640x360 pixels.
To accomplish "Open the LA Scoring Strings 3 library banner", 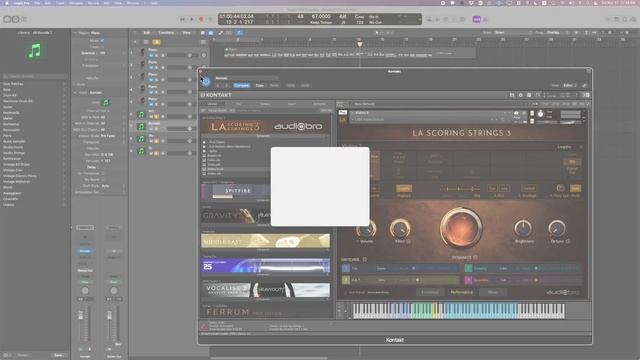I will [265, 127].
